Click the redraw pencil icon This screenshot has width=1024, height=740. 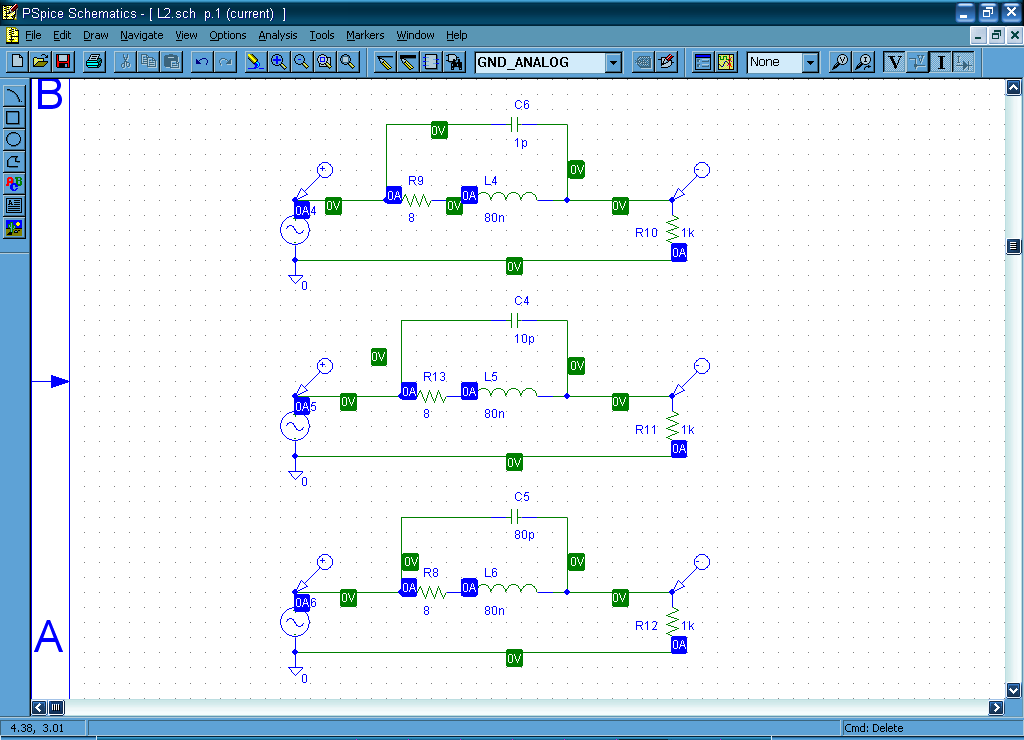coord(254,62)
